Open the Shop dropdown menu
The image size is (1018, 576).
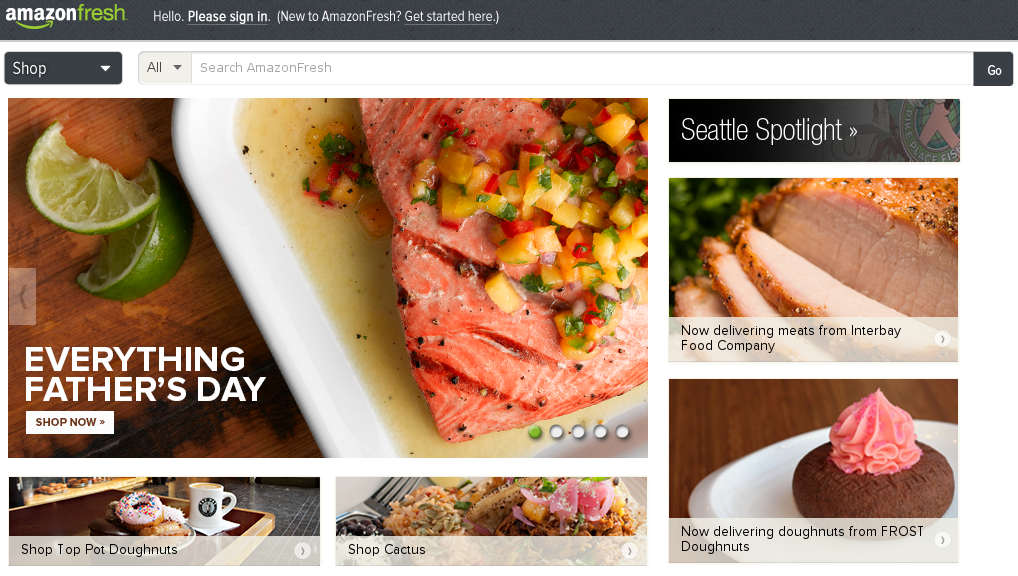coord(63,68)
